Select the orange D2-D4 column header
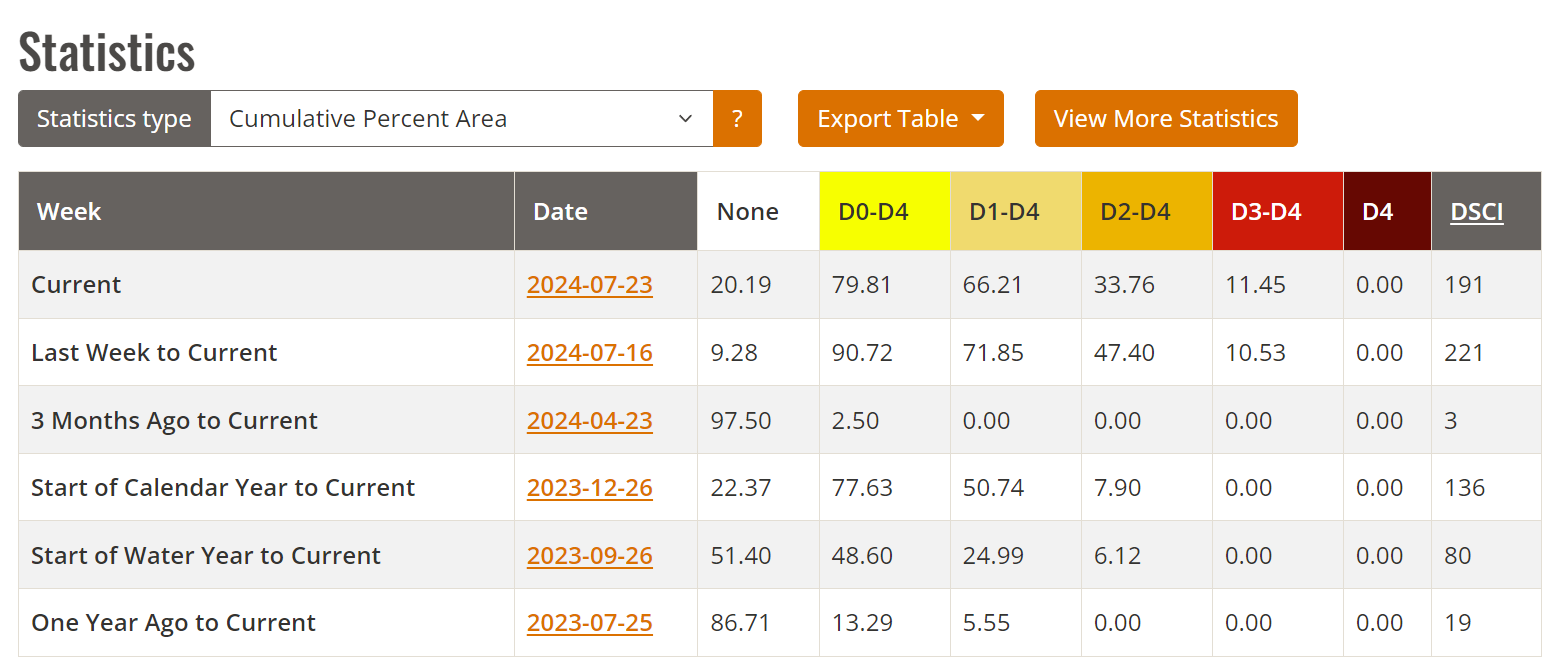 (1146, 211)
